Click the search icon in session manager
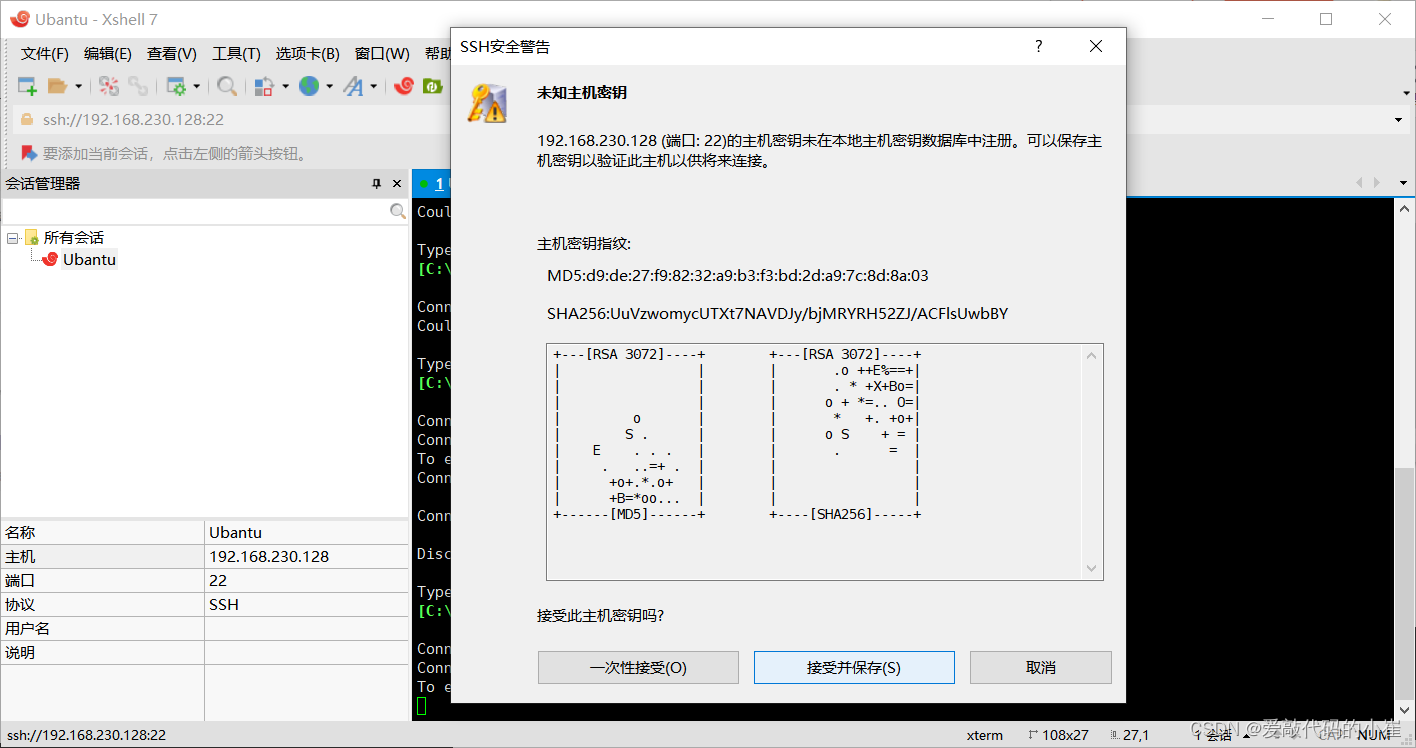The width and height of the screenshot is (1416, 748). pos(398,211)
